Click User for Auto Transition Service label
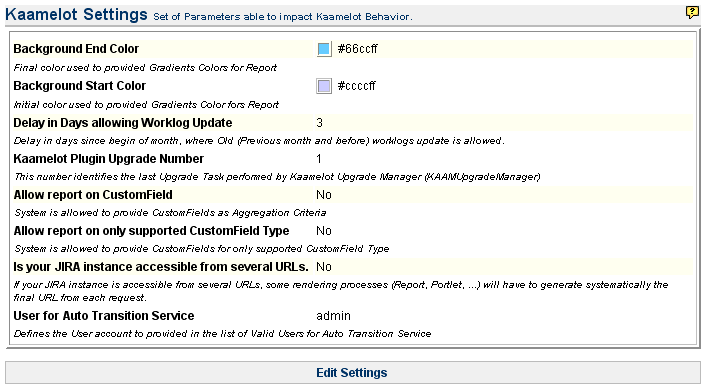 (104, 316)
